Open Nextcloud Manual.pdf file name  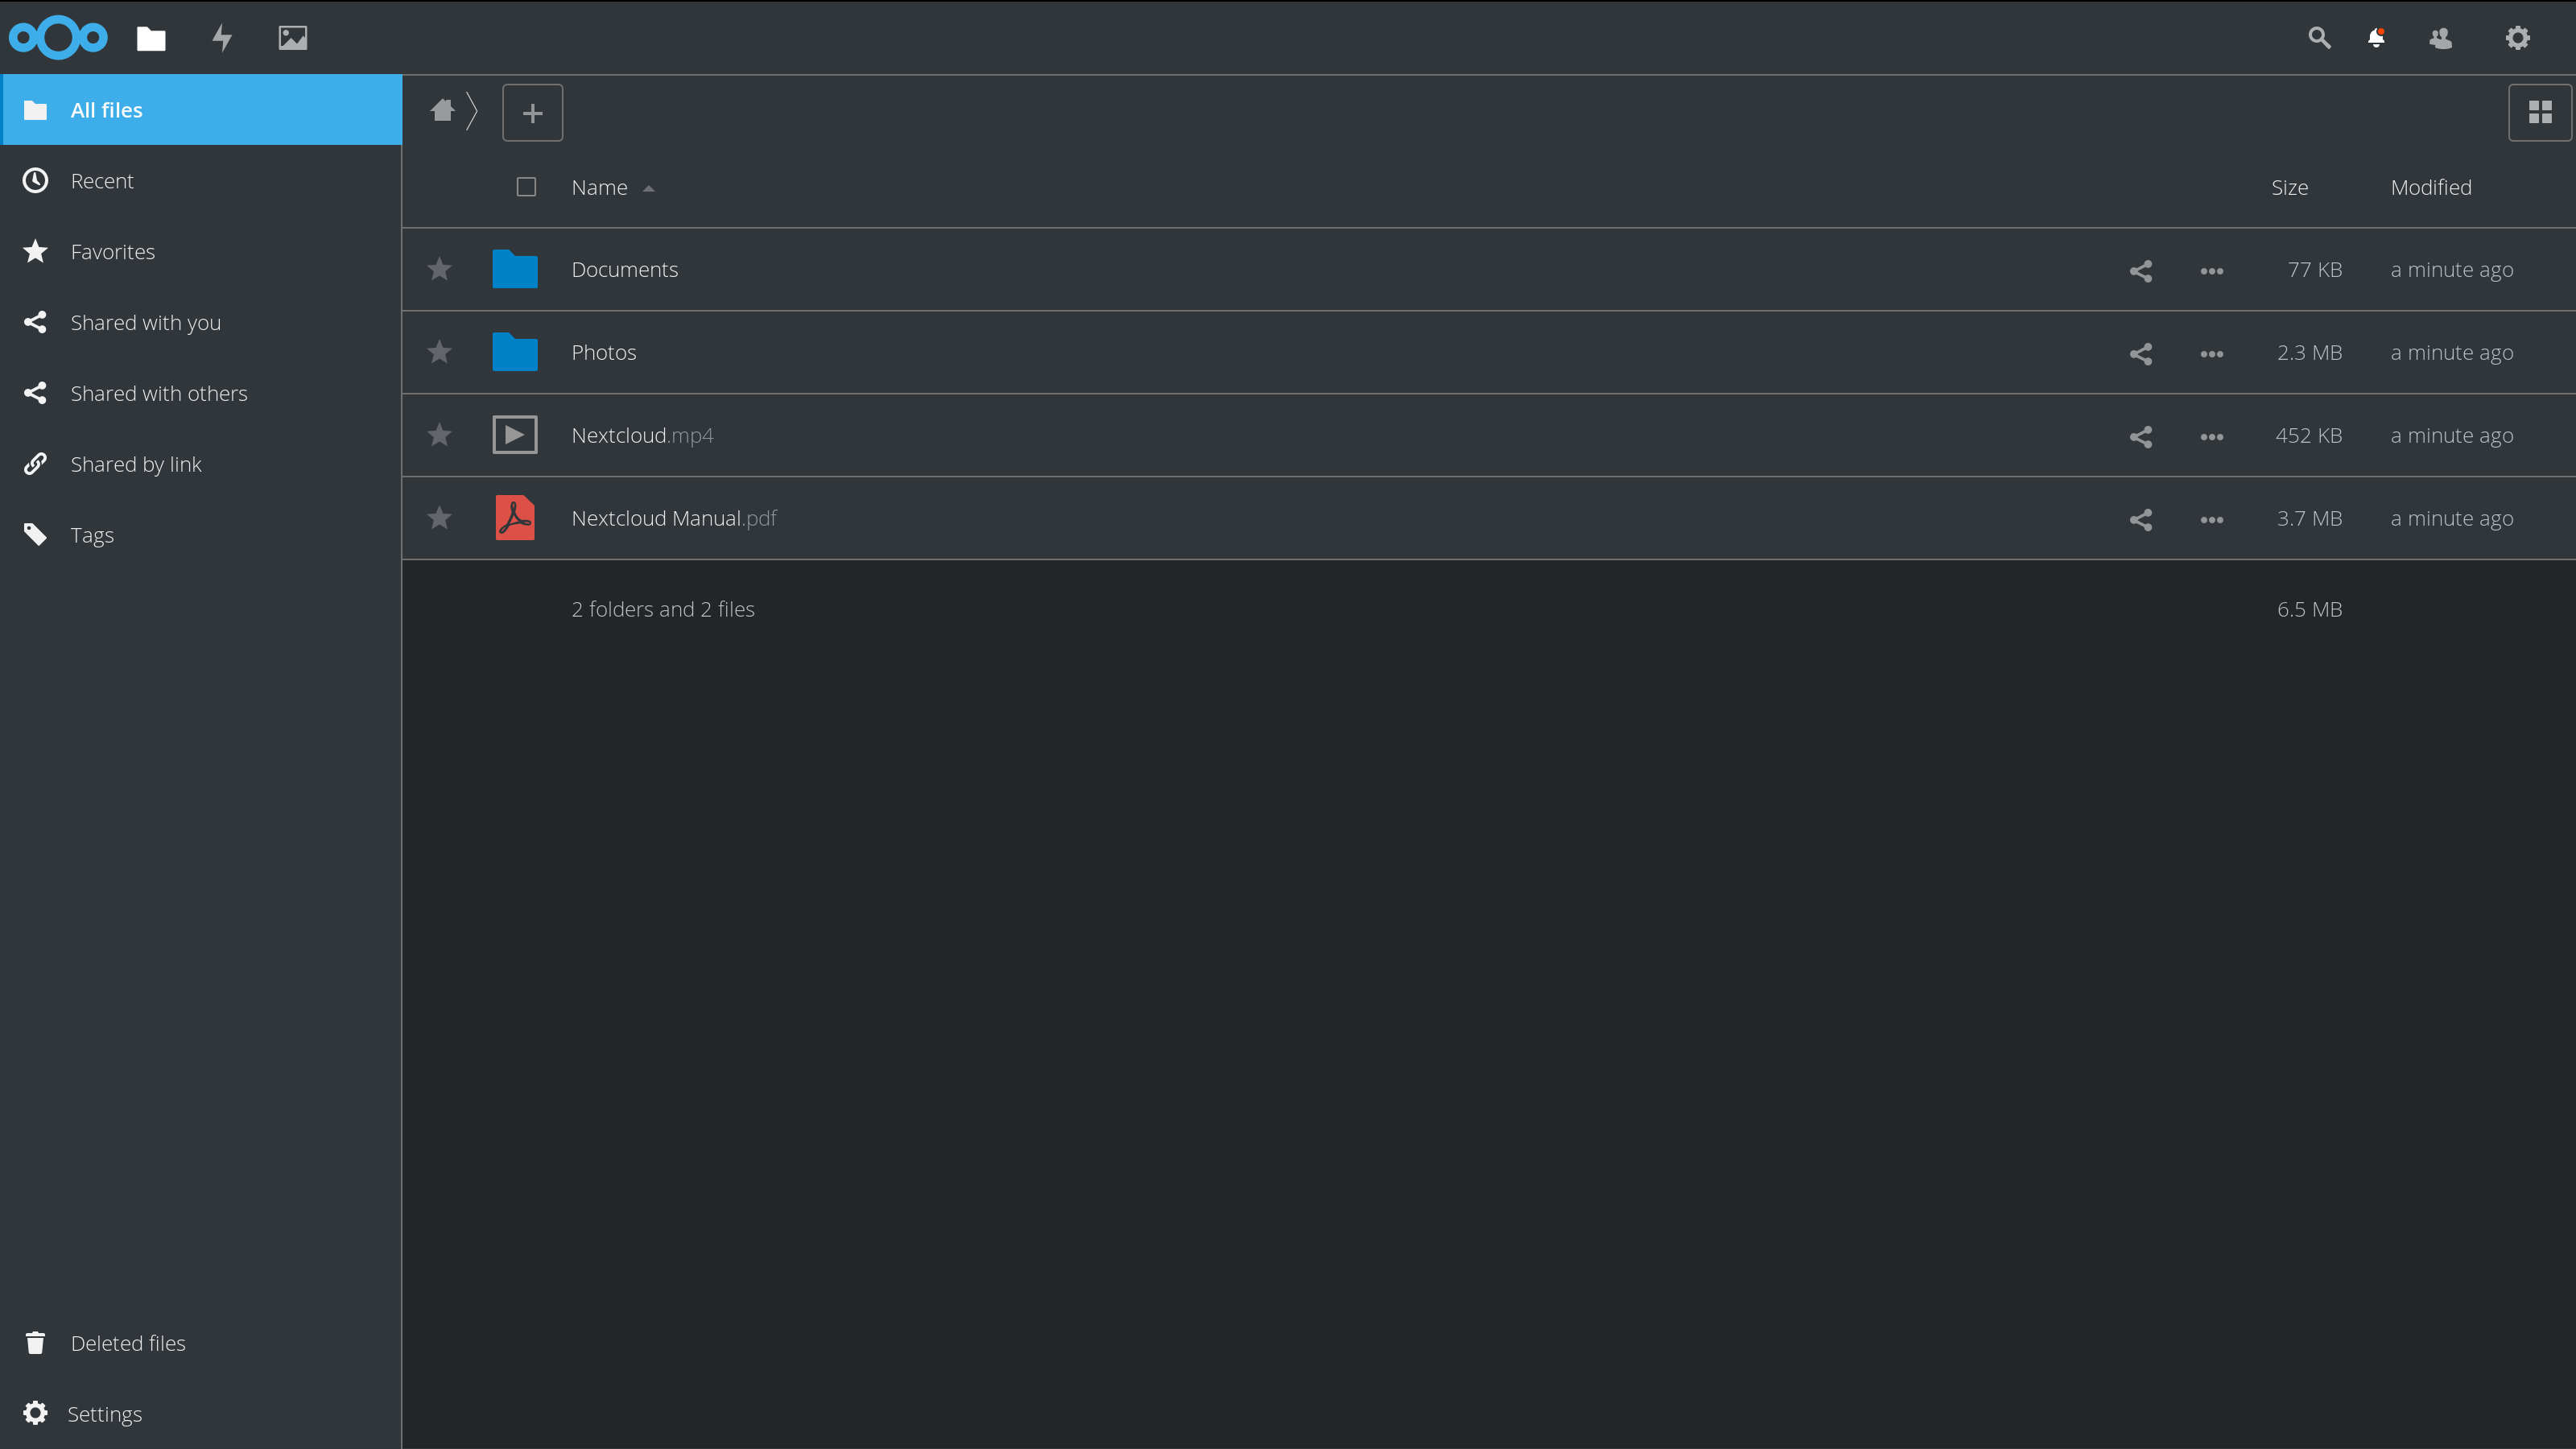(674, 518)
